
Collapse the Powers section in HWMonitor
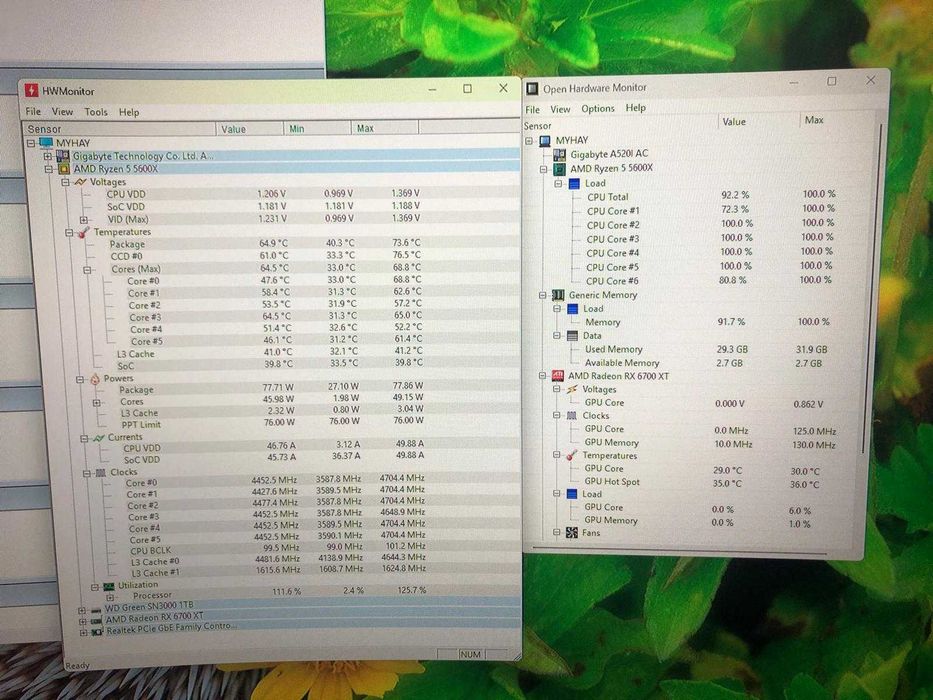click(80, 379)
